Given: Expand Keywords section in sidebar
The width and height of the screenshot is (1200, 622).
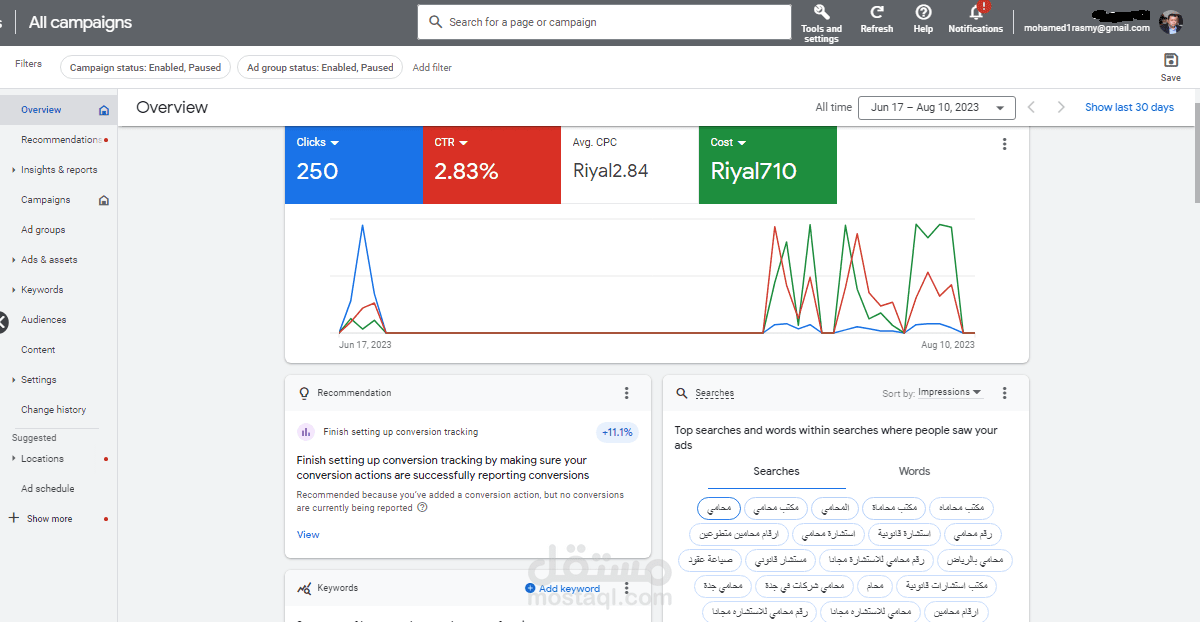Looking at the screenshot, I should 14,290.
